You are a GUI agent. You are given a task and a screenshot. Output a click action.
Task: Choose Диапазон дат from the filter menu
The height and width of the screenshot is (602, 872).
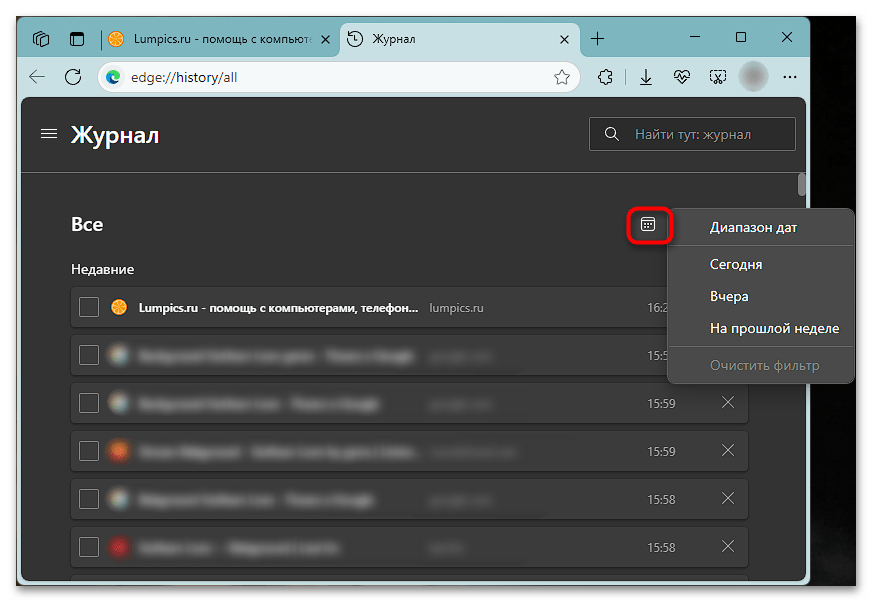[753, 227]
